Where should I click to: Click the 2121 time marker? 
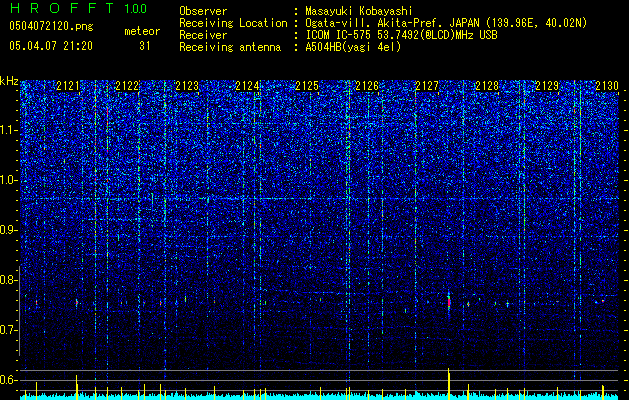click(68, 86)
